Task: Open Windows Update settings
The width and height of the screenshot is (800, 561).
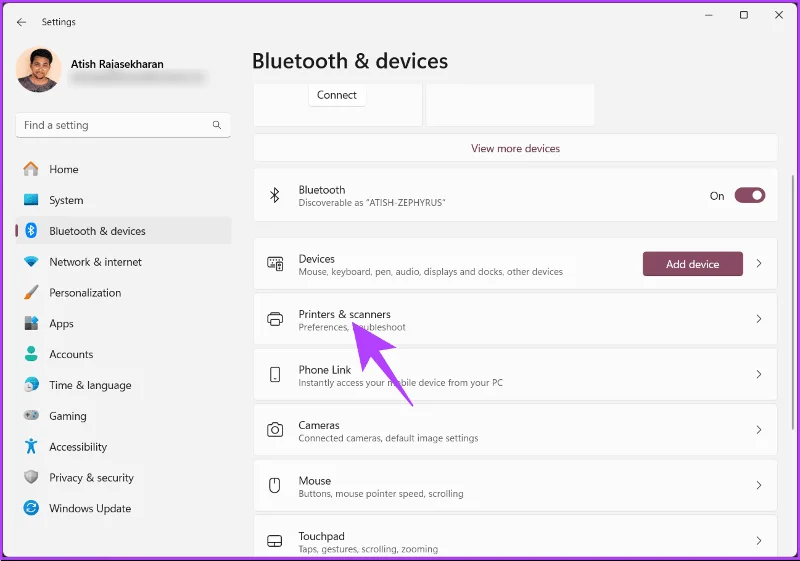Action: (123, 509)
